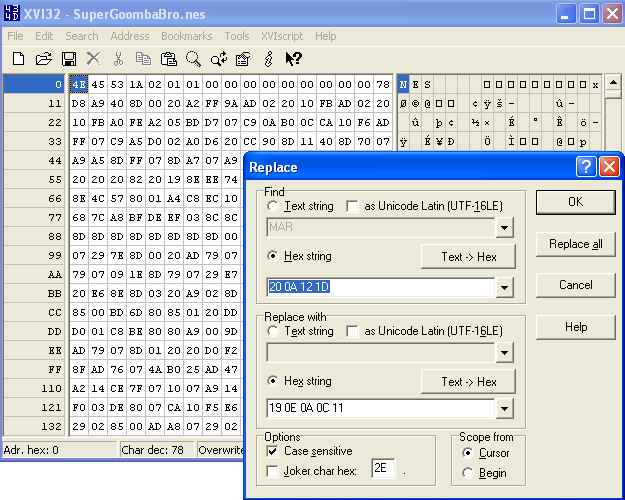Screen dimensions: 625x500
Task: Choose Begin as the scope radio option
Action: coord(467,473)
